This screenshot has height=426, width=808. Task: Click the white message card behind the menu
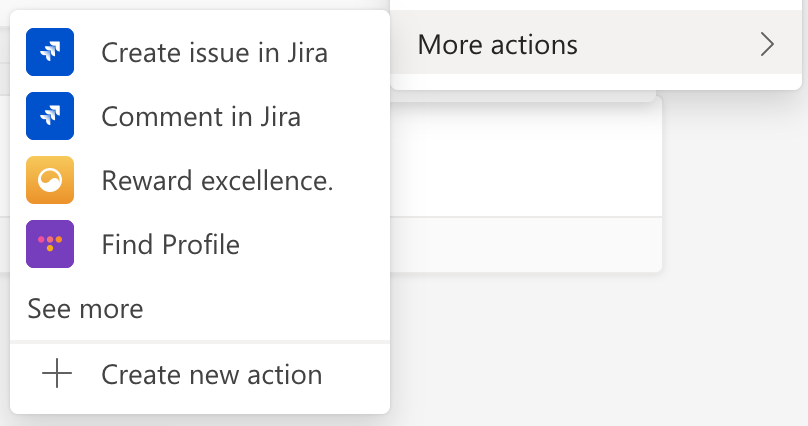click(x=526, y=157)
